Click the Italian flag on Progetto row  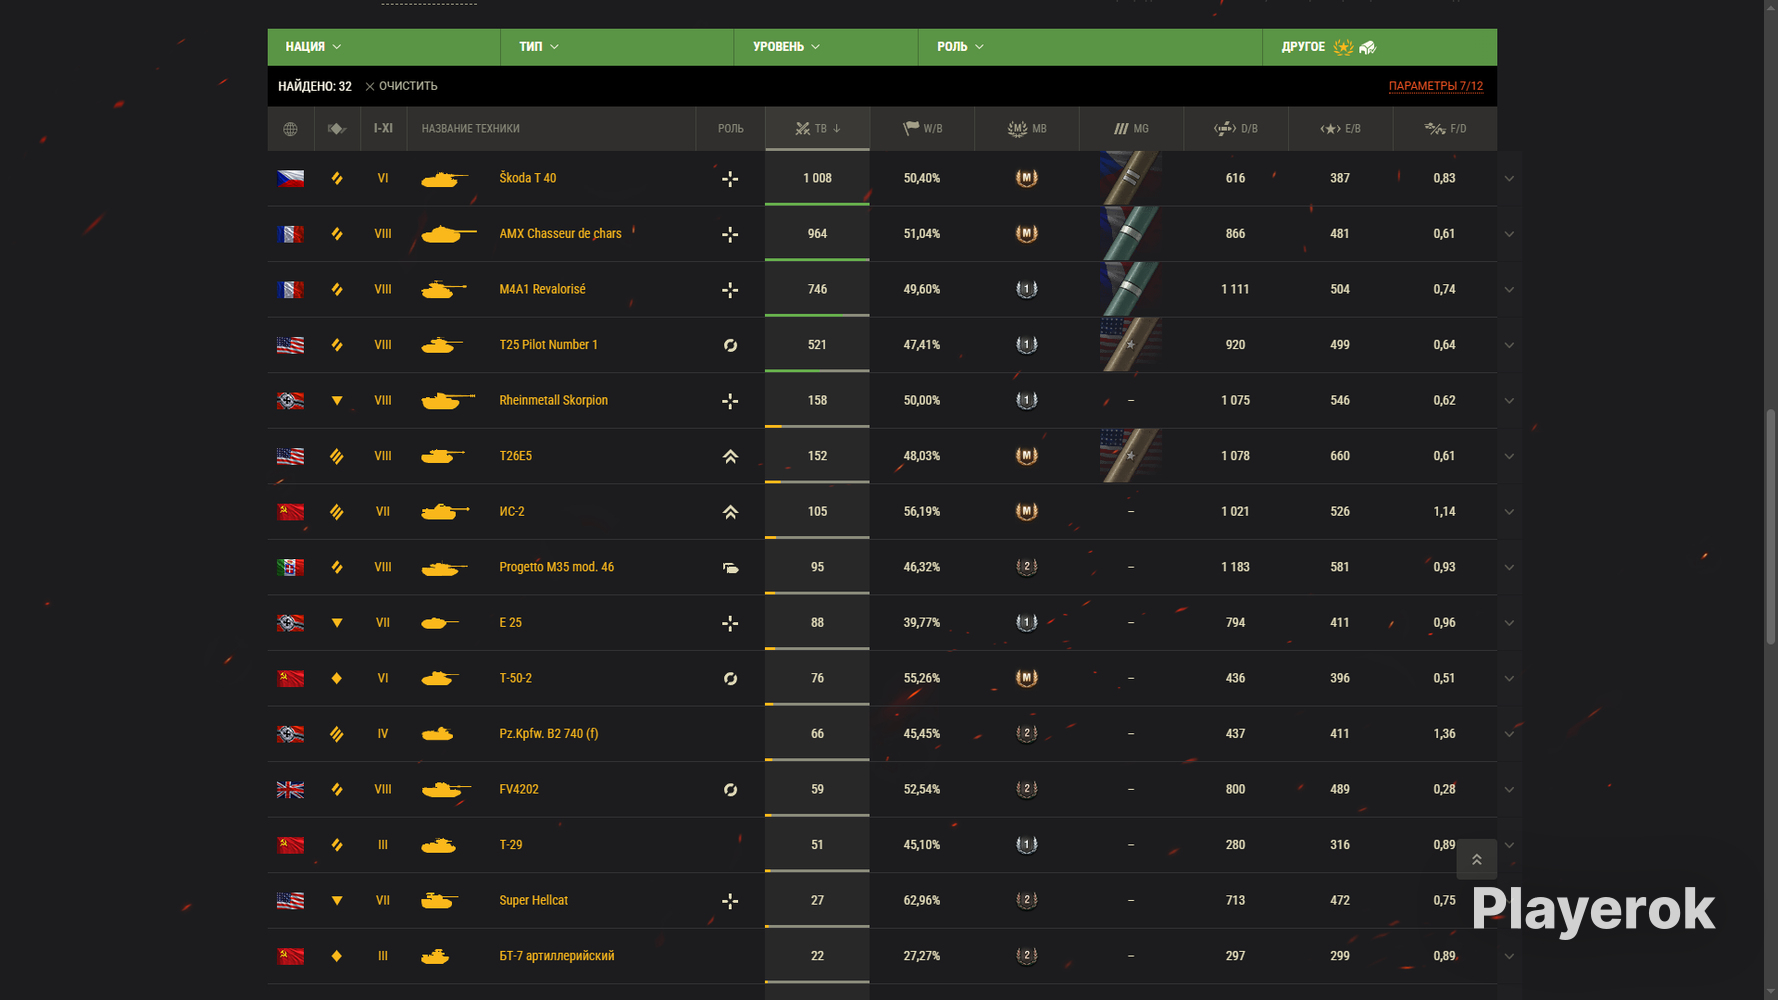[290, 567]
